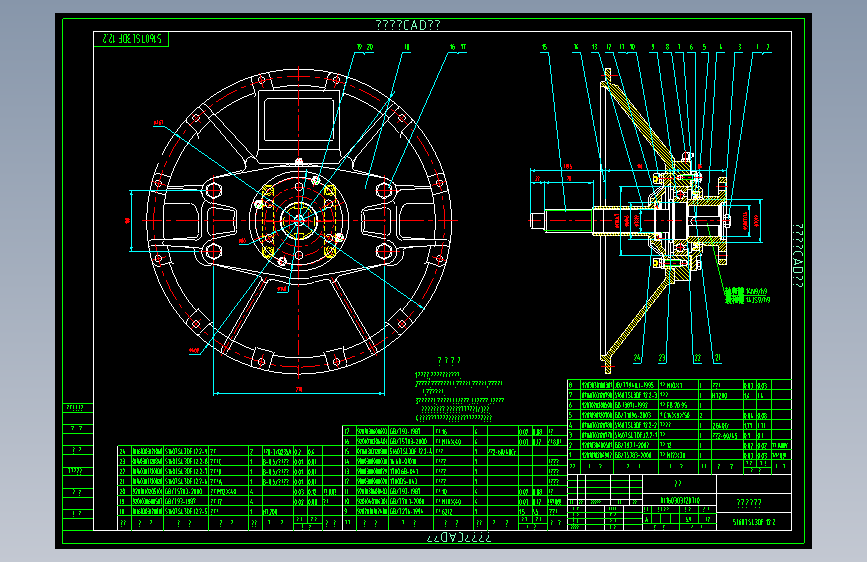This screenshot has height=562, width=867.
Task: Click part balloon 14 above the section view
Action: point(576,48)
